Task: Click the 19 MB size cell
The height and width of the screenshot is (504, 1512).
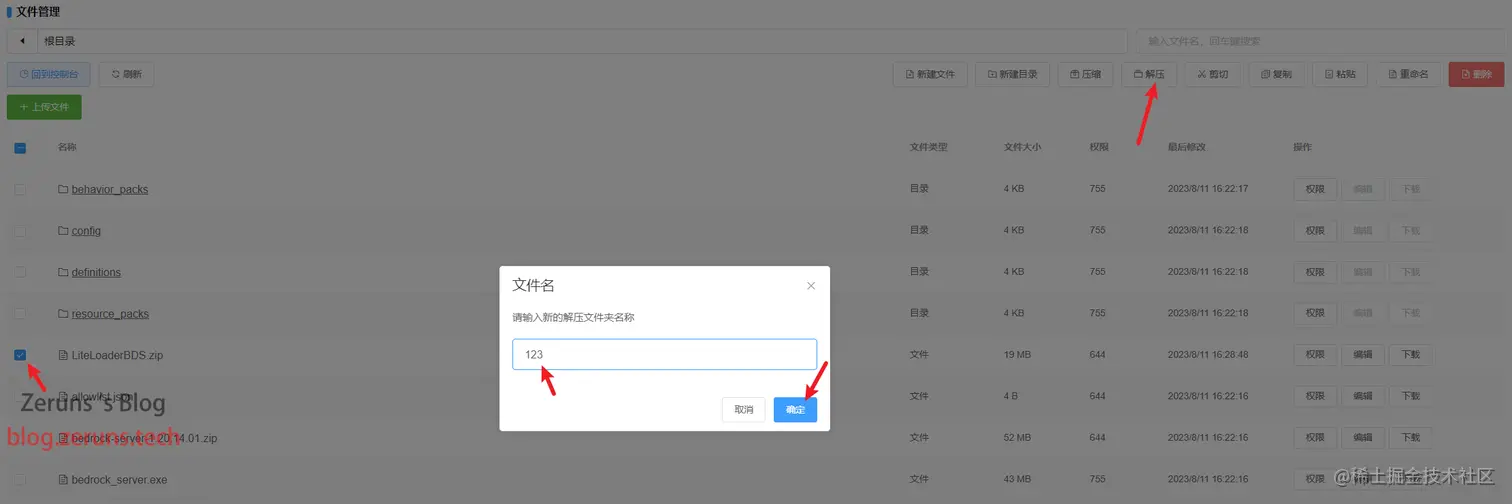Action: [1016, 355]
